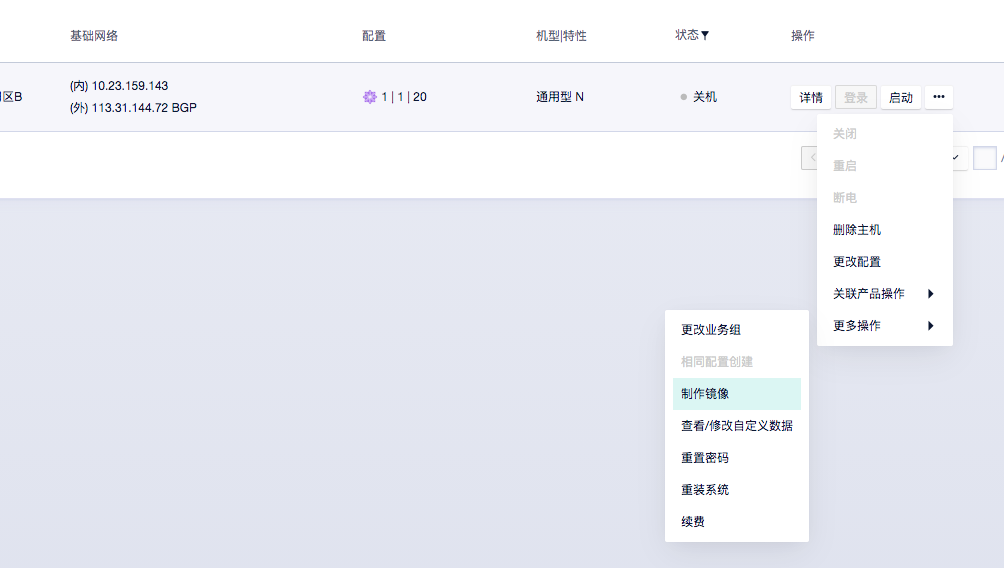Screen dimensions: 1004x568
Task: Click the three-dot more actions button
Action: (938, 97)
